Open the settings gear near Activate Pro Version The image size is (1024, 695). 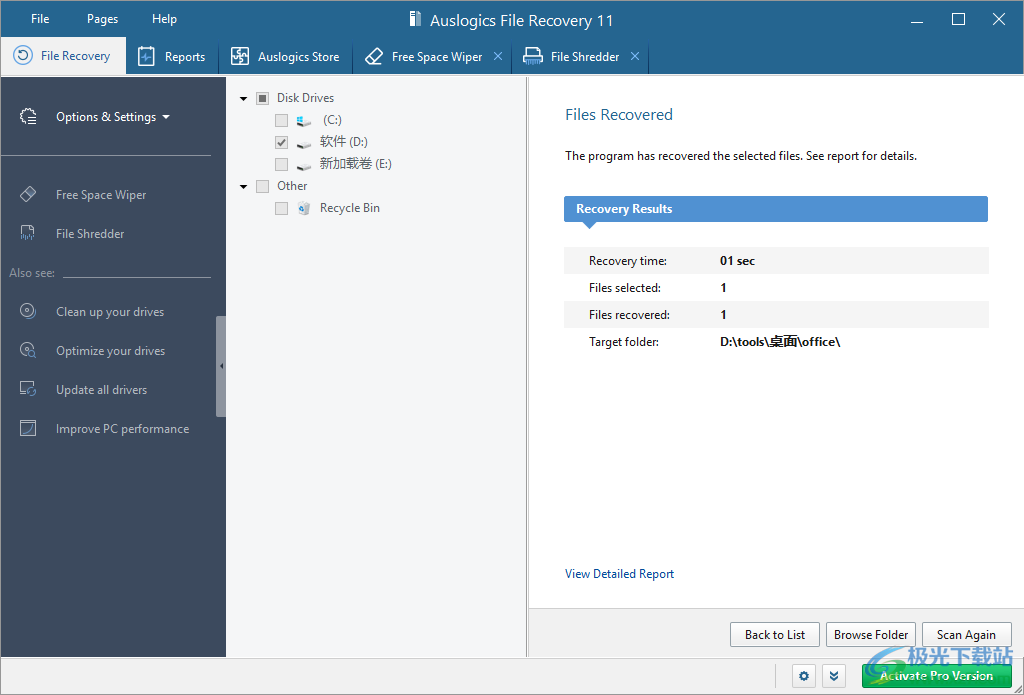pos(804,675)
